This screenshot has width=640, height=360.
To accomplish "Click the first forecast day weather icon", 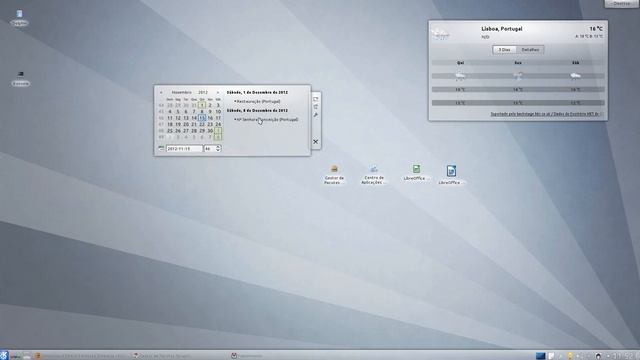I will point(460,76).
